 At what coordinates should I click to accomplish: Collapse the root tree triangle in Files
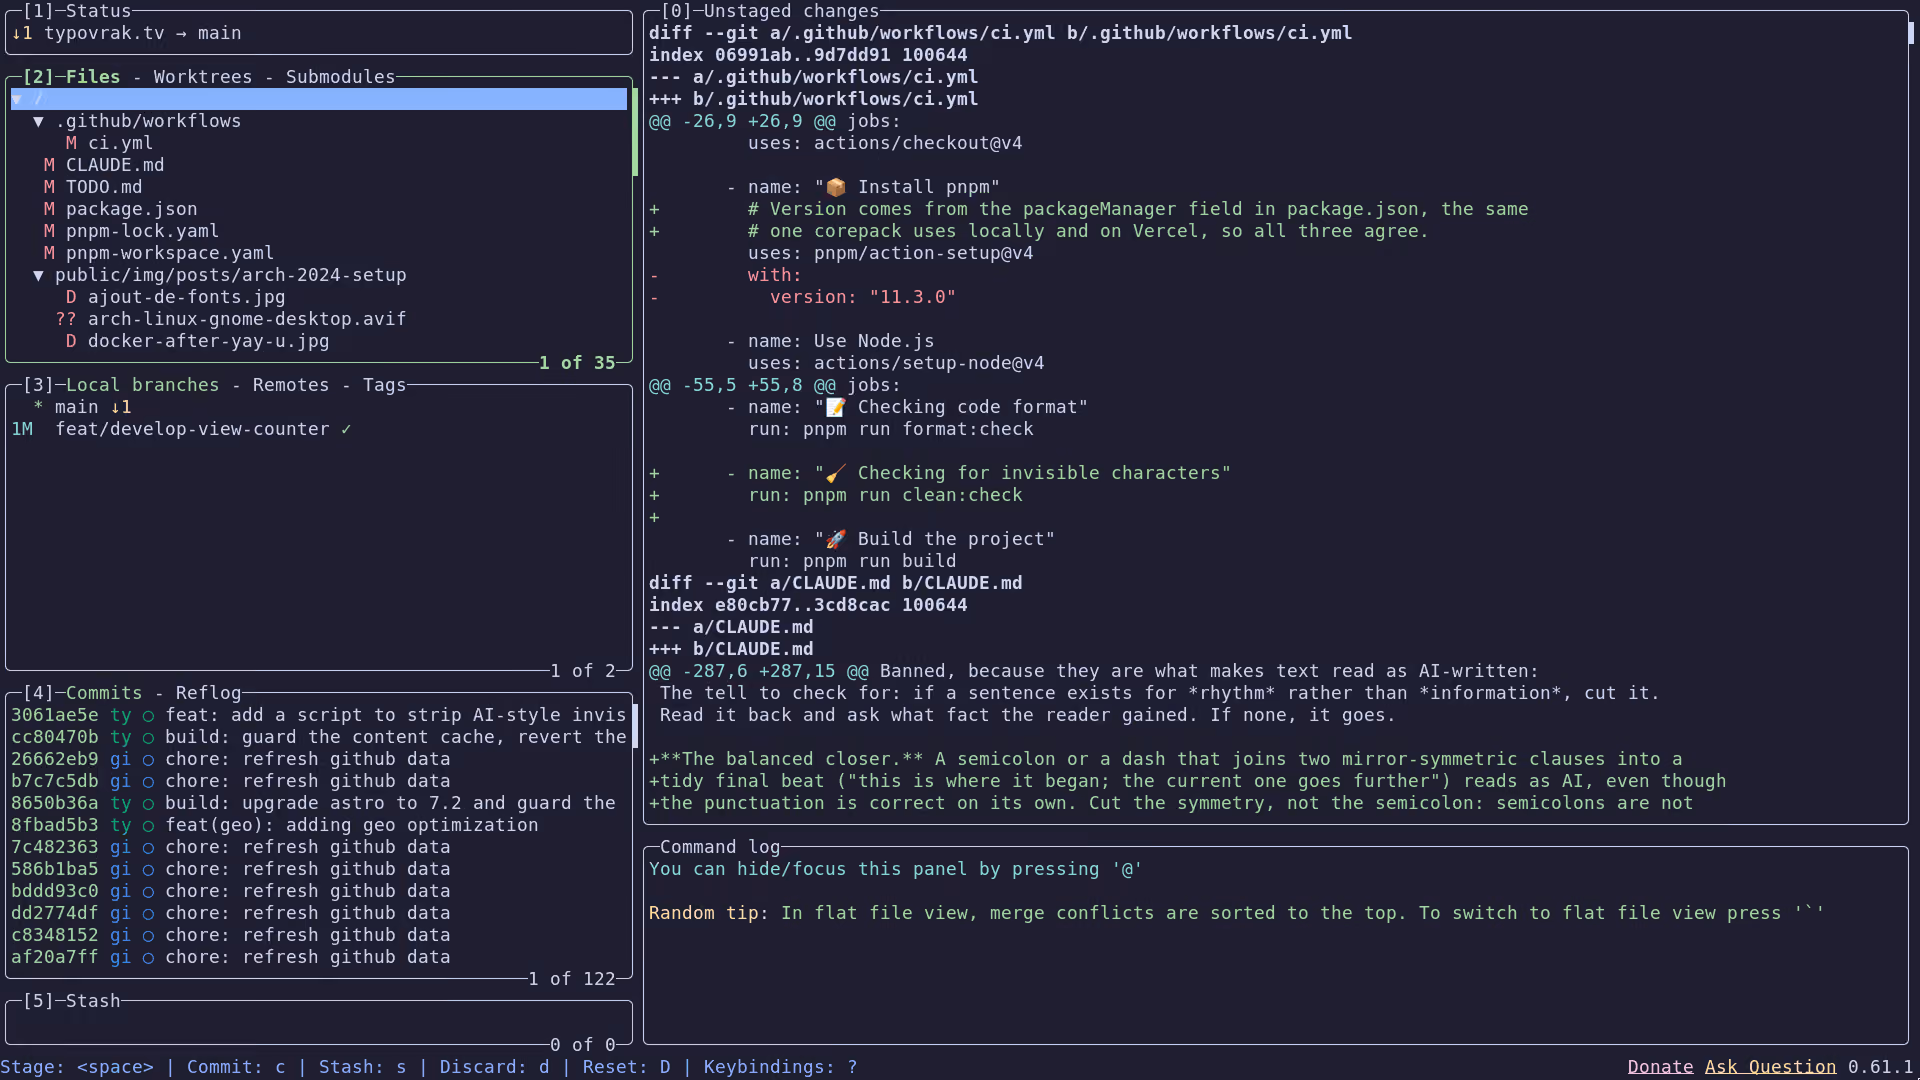coord(17,99)
